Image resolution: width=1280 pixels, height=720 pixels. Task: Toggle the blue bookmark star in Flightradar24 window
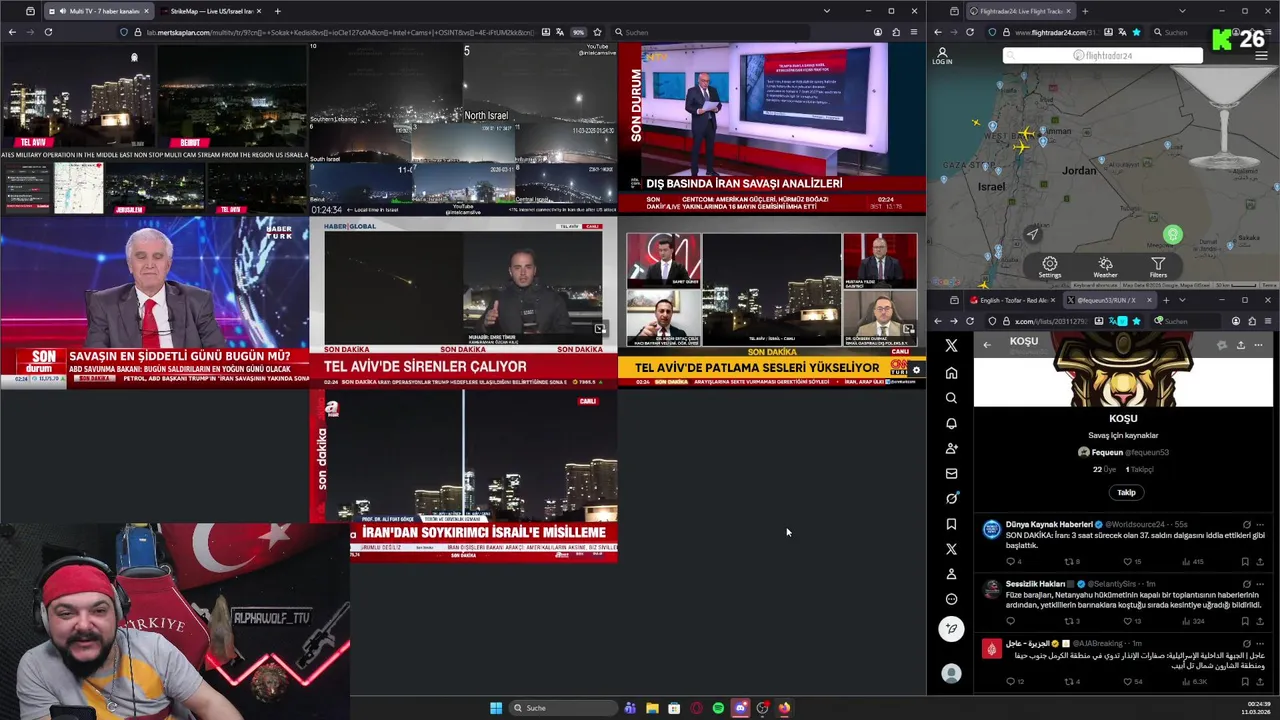pos(1136,32)
